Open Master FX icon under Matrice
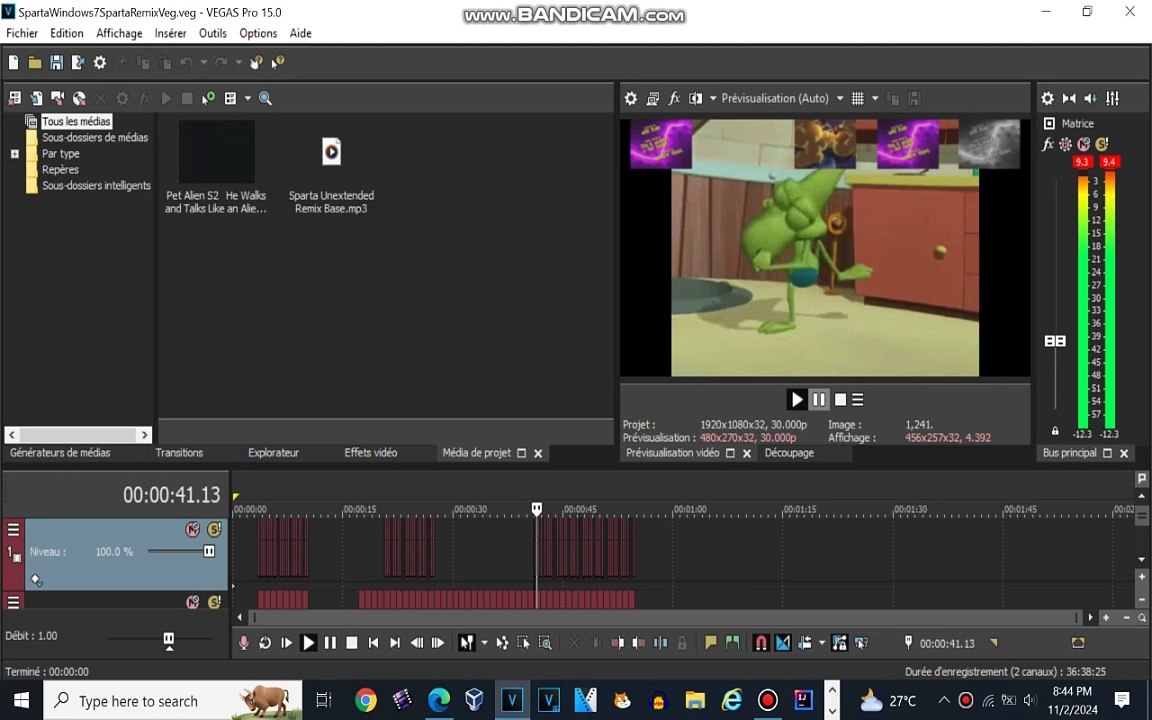This screenshot has width=1152, height=720. 1048,144
